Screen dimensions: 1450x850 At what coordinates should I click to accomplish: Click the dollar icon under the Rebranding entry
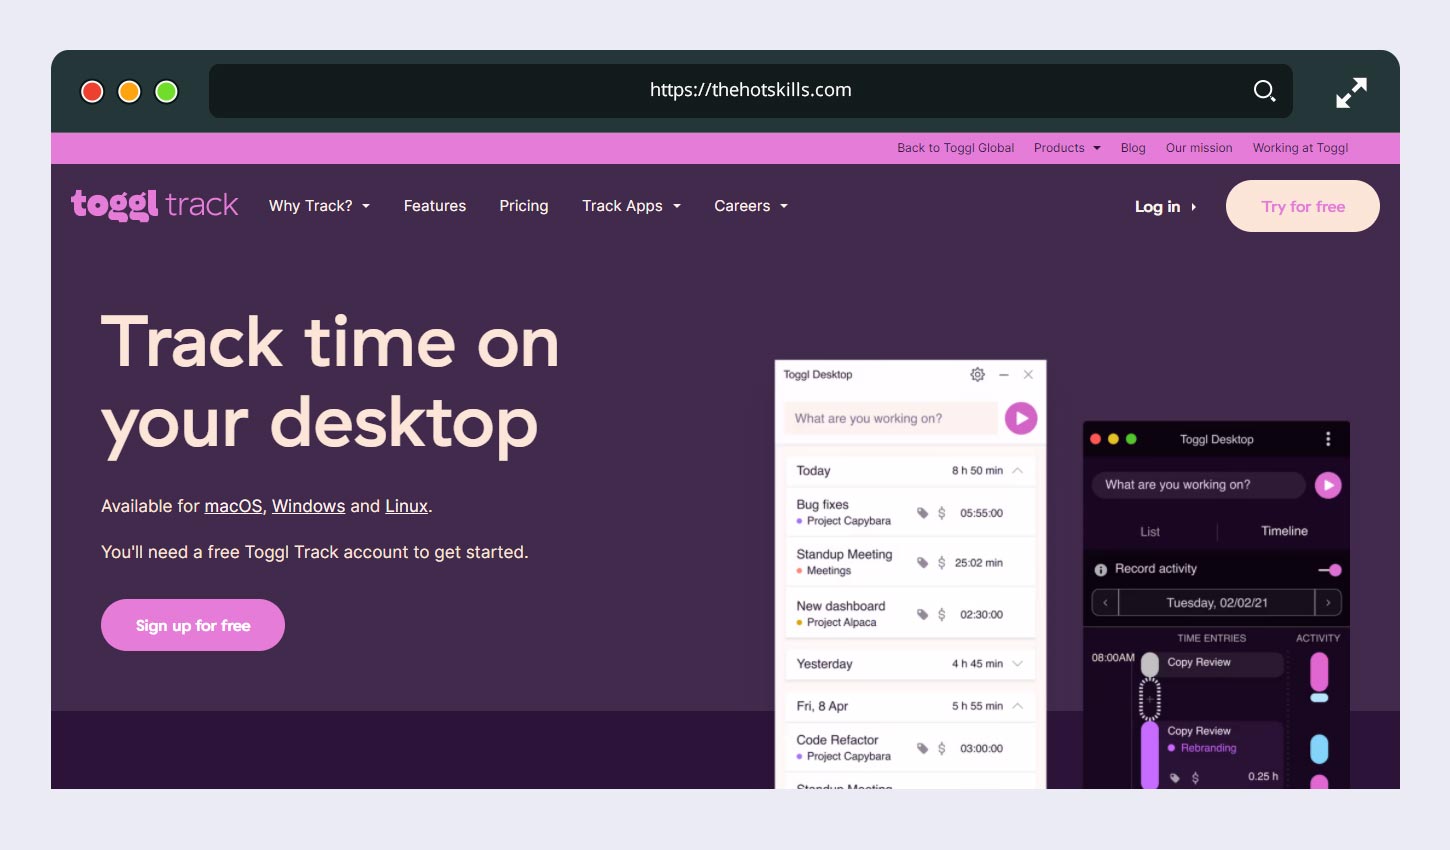[1195, 777]
